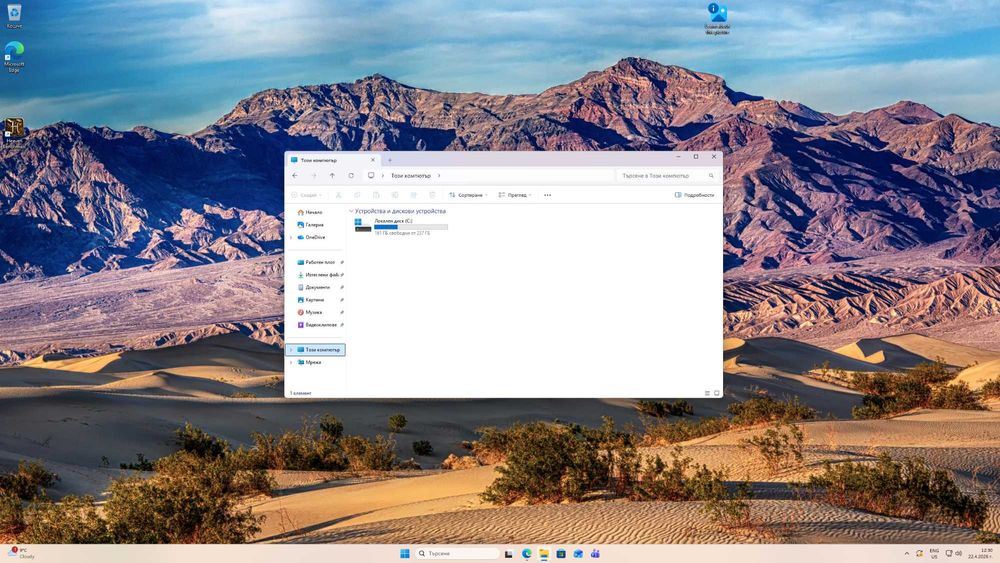Open Recycle Bin on the desktop
This screenshot has height=563, width=1000.
(x=14, y=16)
